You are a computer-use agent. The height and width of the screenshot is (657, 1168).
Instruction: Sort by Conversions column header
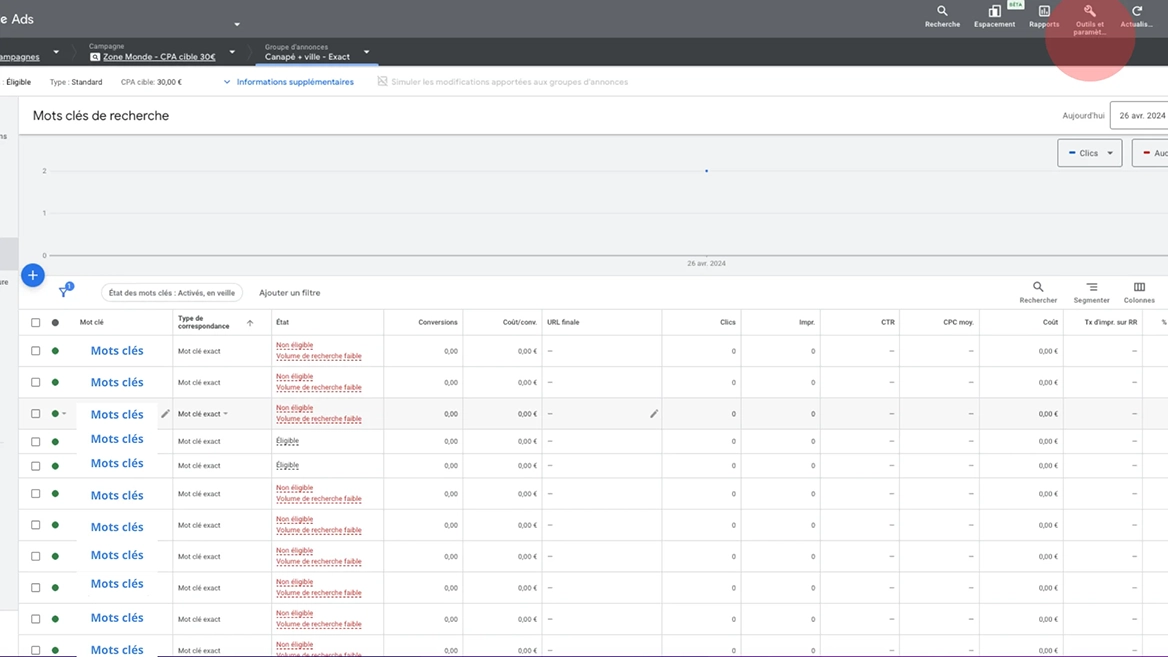tap(438, 323)
